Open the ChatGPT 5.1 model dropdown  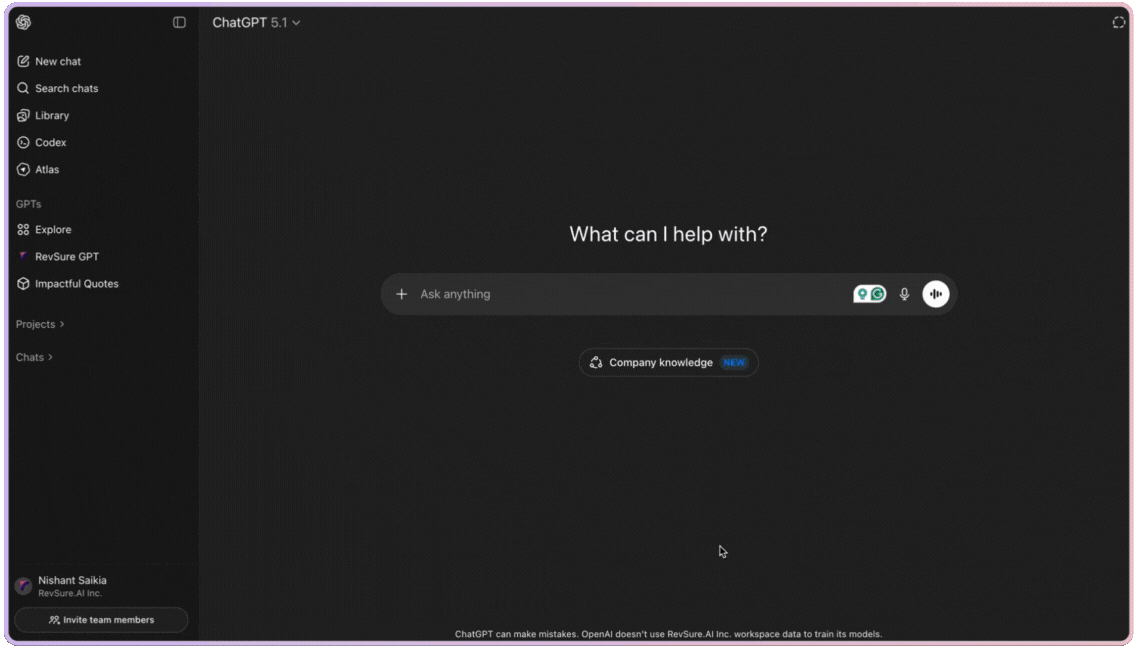[x=256, y=22]
